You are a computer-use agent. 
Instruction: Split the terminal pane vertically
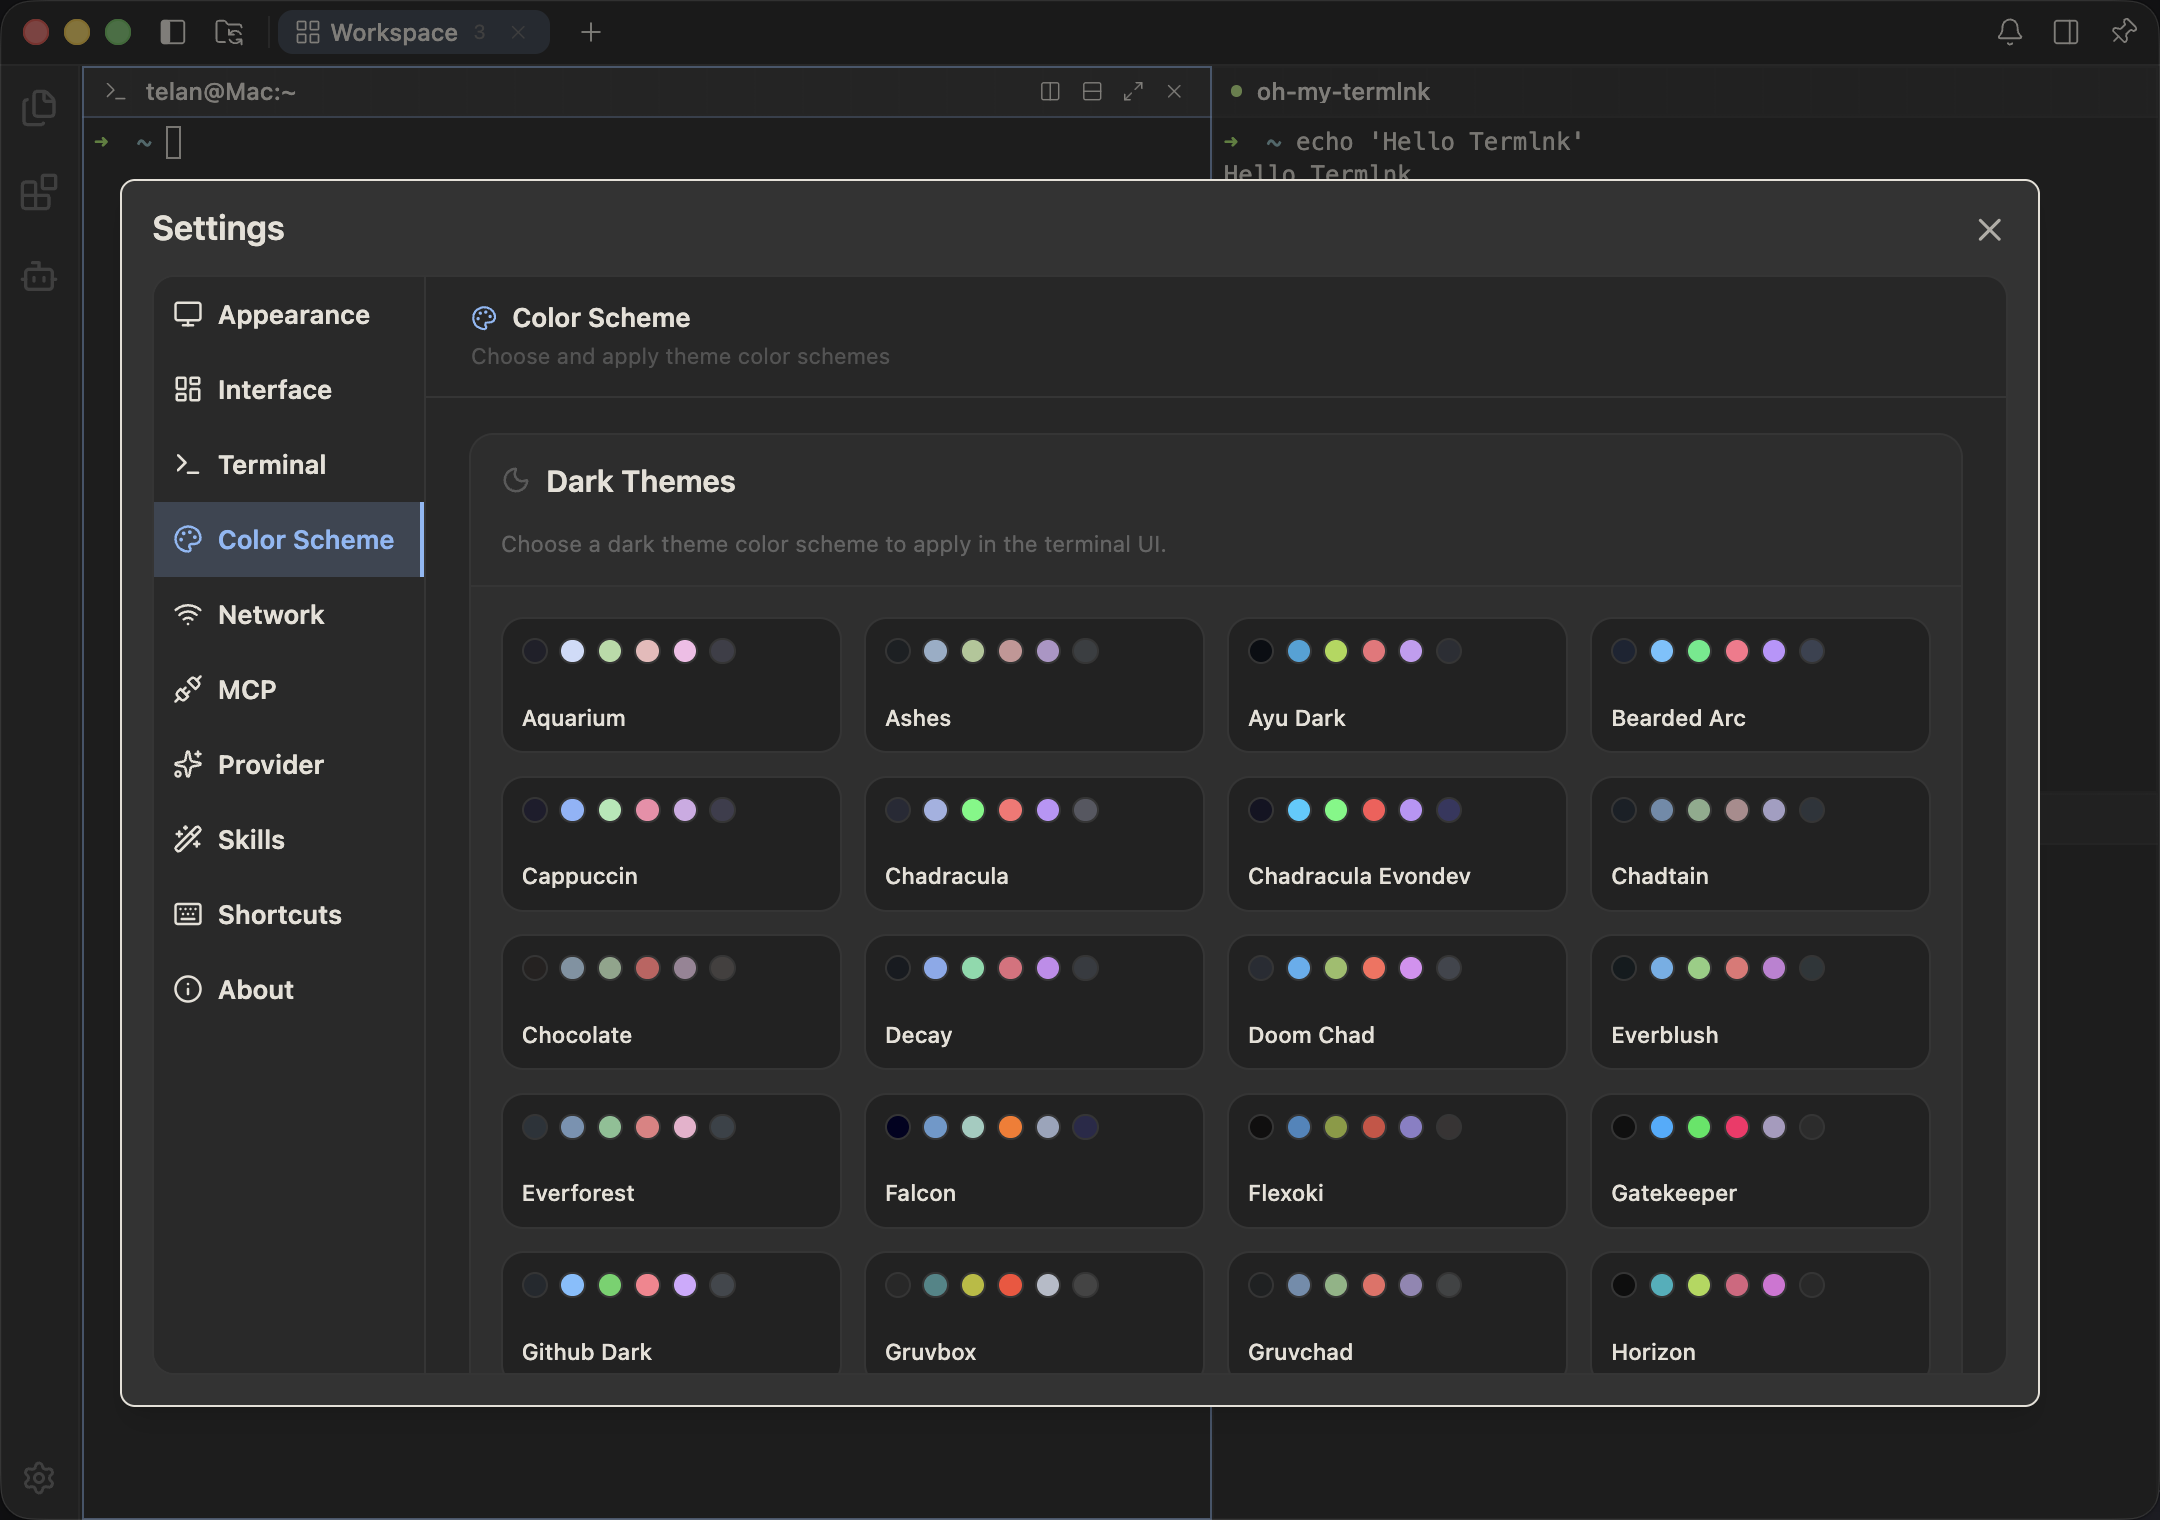[1050, 92]
